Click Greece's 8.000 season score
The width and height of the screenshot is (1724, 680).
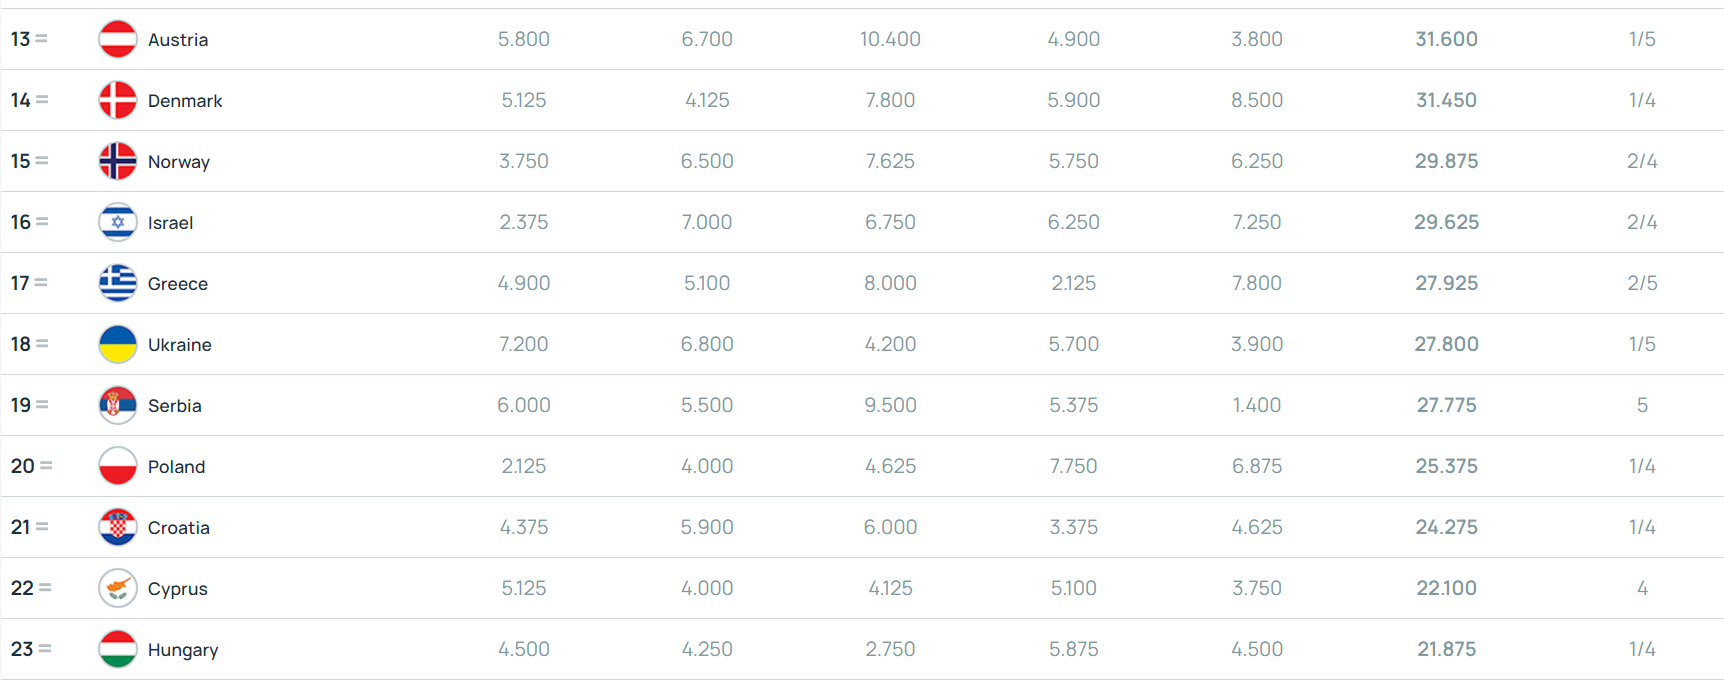[890, 283]
